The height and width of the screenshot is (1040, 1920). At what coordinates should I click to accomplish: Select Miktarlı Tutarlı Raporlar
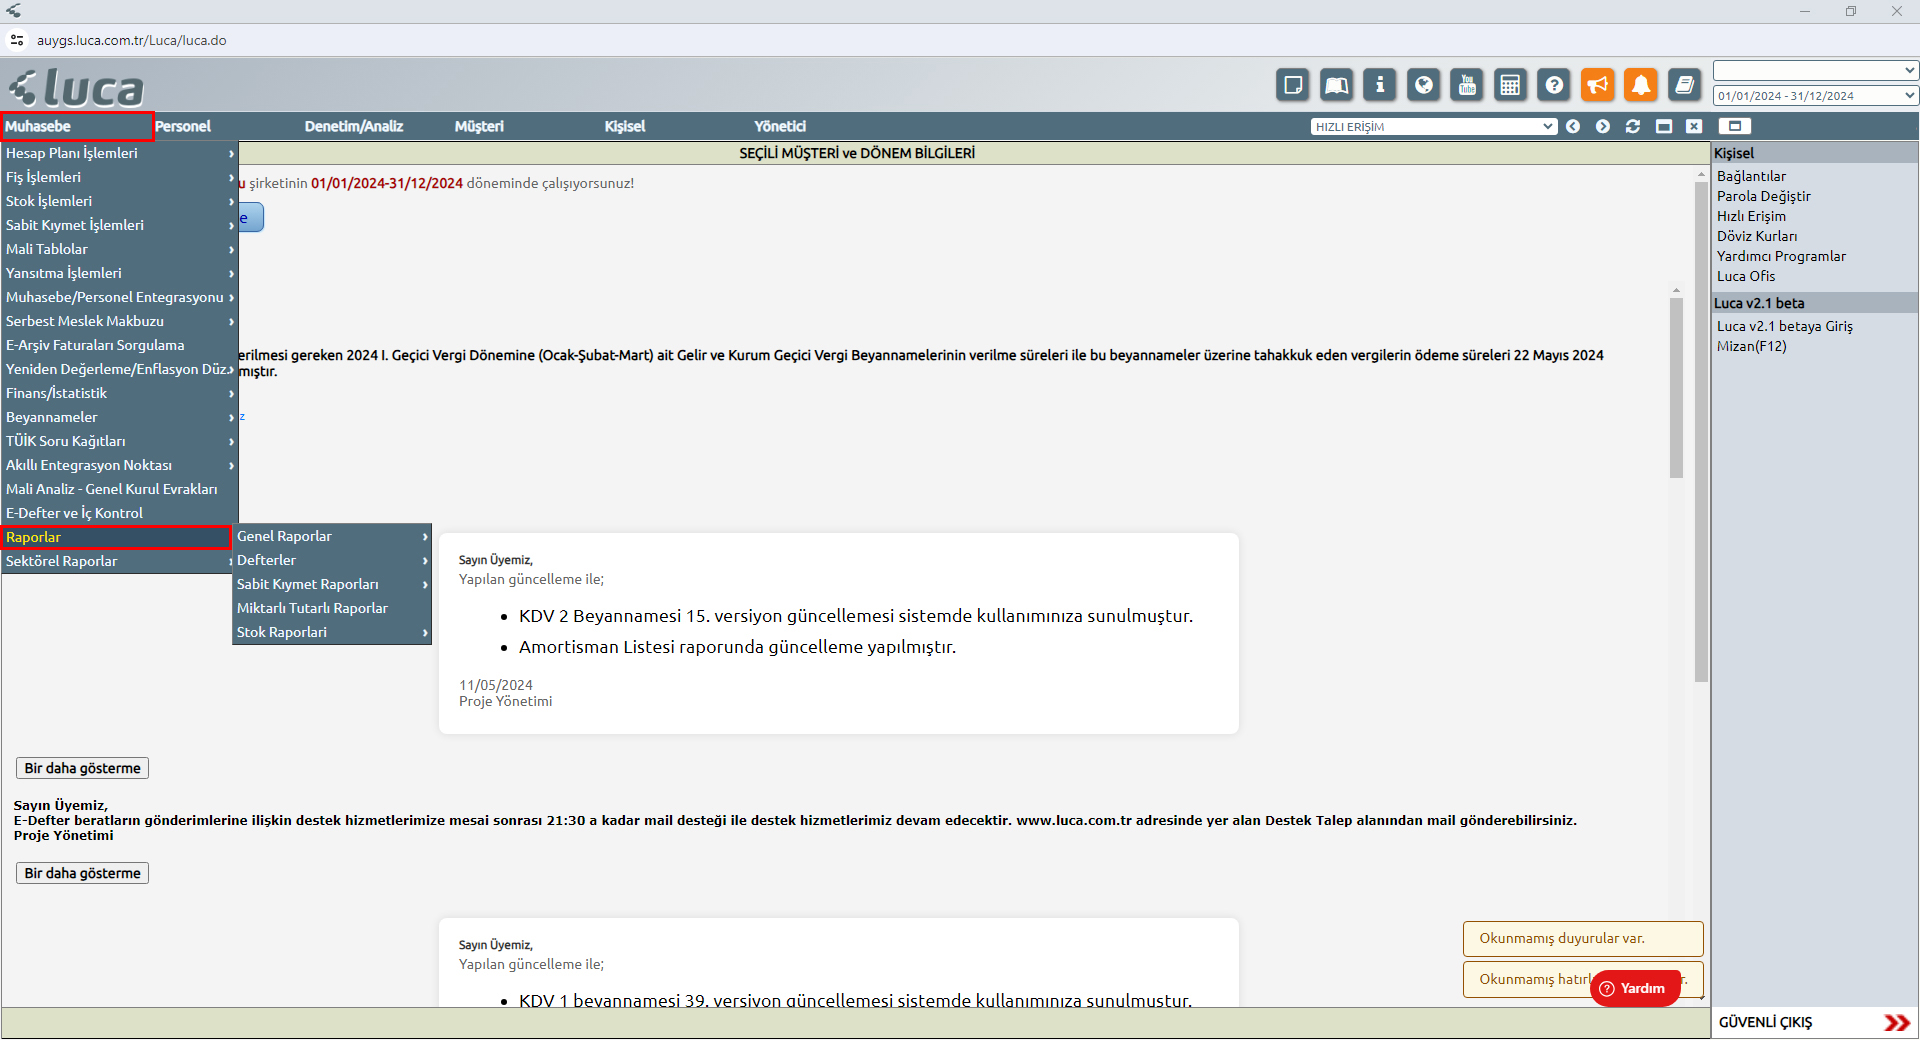[332, 608]
